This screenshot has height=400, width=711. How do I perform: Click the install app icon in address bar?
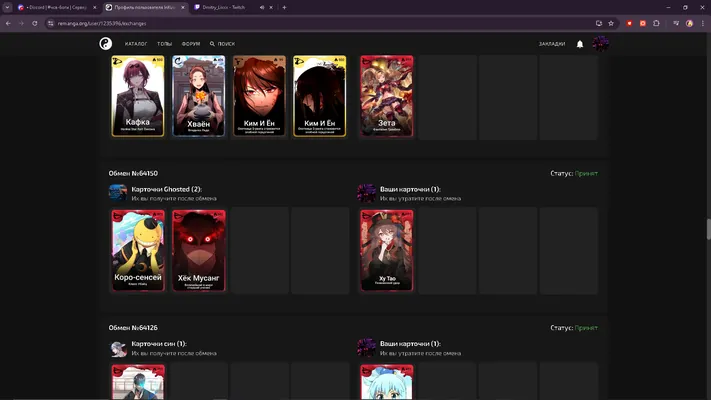(x=599, y=23)
